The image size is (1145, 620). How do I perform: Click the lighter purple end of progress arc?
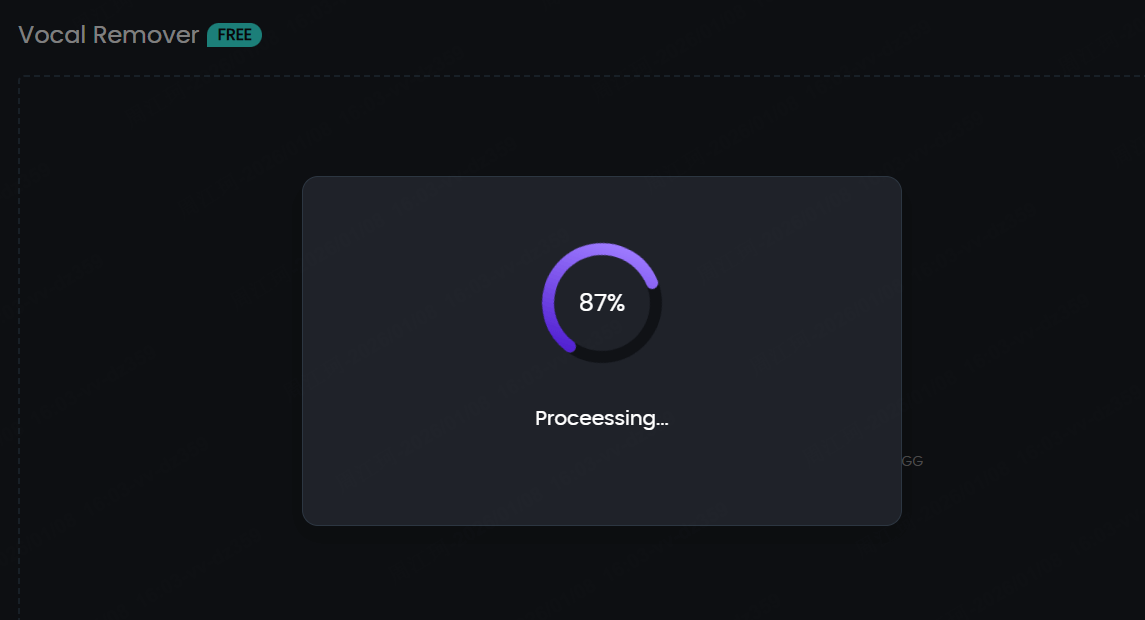(x=652, y=283)
